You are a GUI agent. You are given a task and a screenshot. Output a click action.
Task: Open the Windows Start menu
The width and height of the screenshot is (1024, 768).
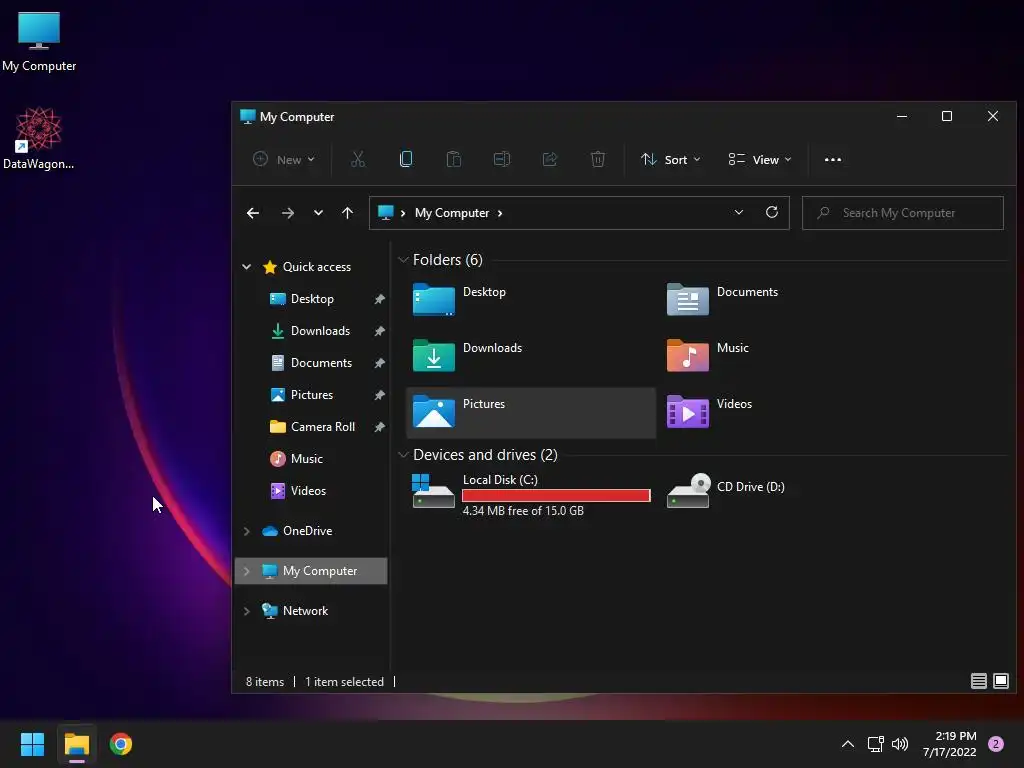click(32, 744)
